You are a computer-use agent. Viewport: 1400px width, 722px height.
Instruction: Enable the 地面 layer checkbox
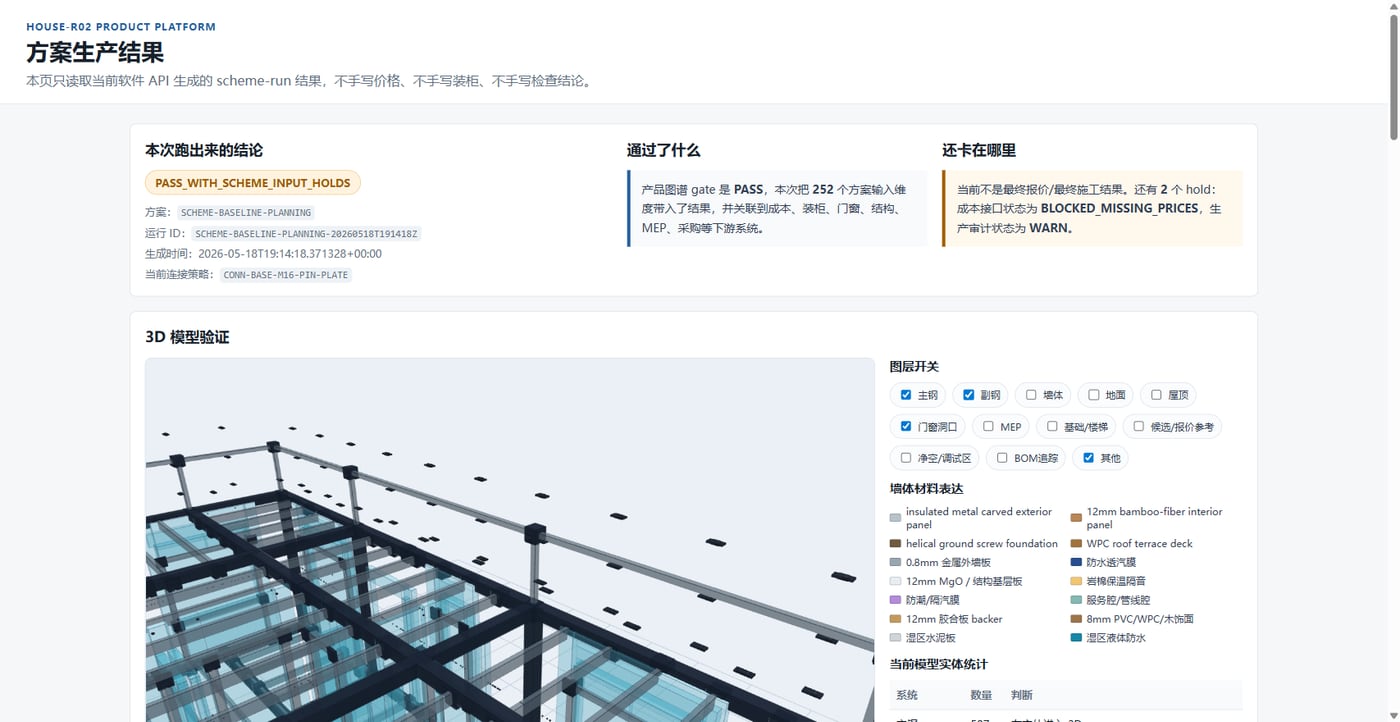point(1094,395)
